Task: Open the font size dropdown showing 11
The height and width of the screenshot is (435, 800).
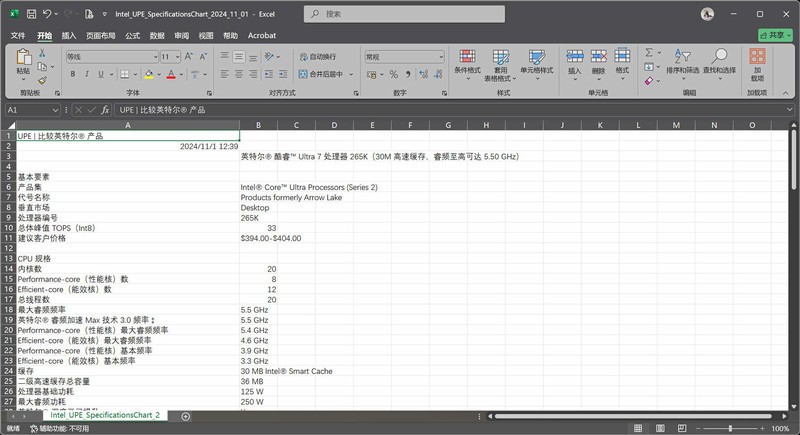Action: (x=178, y=57)
